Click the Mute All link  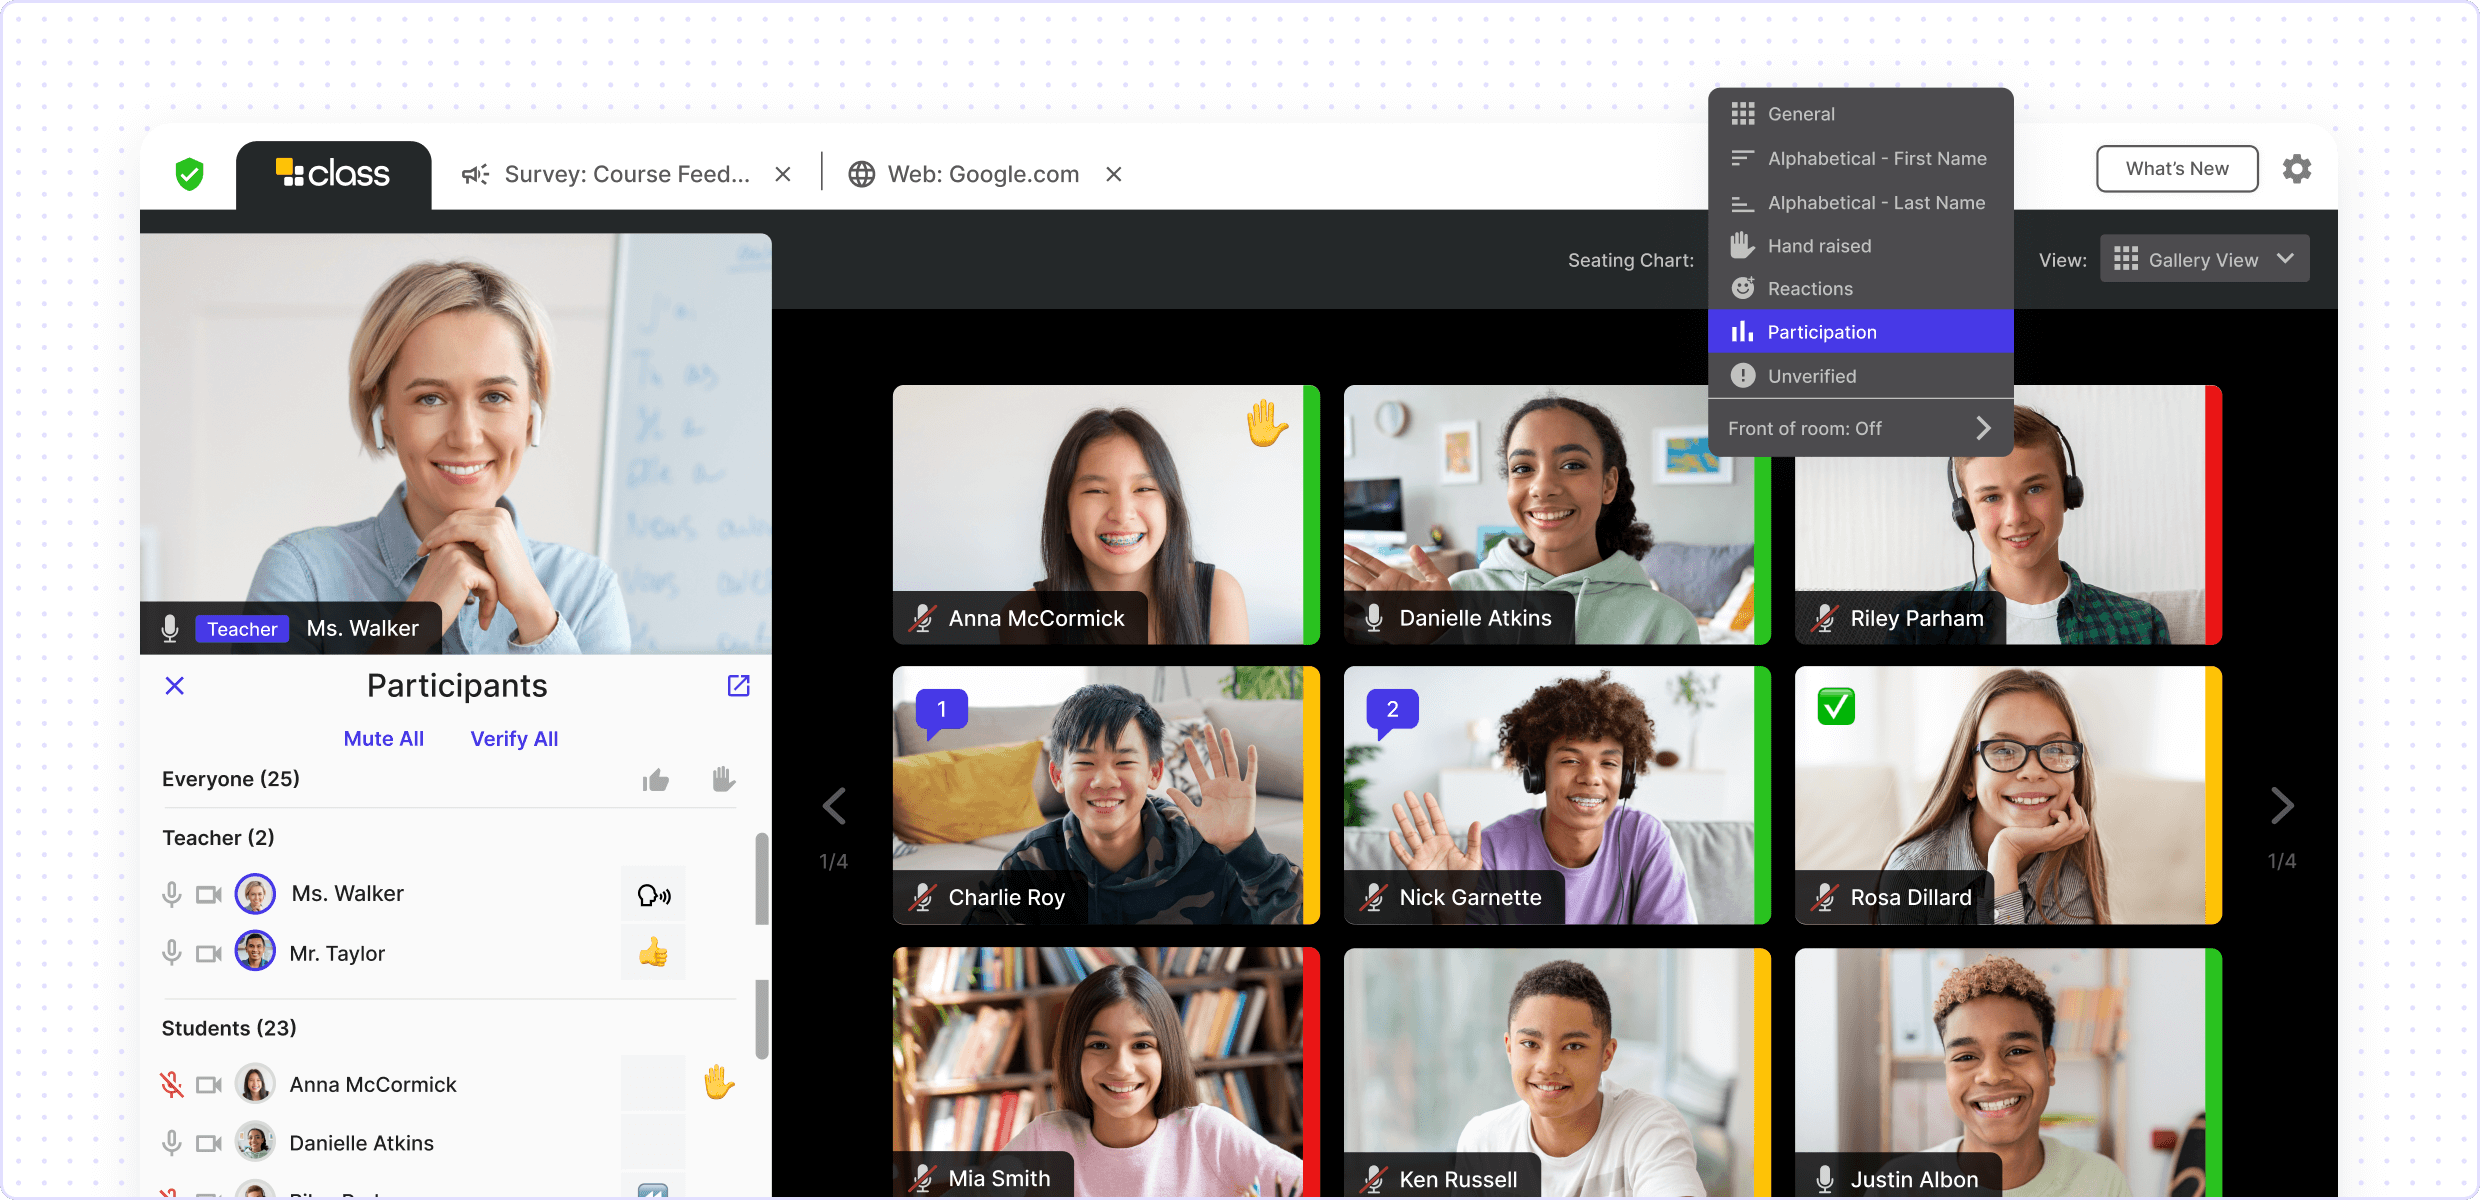[x=384, y=738]
